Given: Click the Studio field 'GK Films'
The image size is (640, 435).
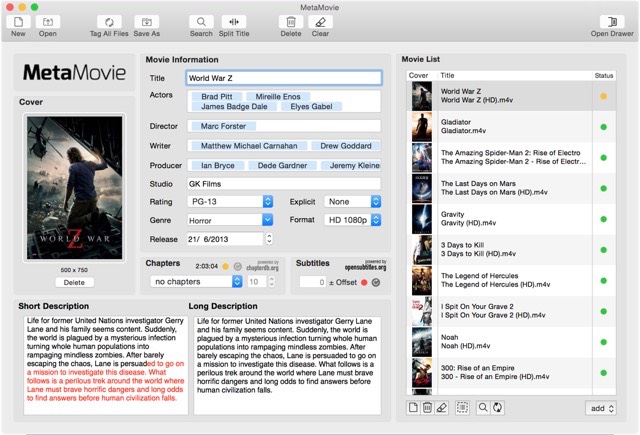Looking at the screenshot, I should pos(284,184).
